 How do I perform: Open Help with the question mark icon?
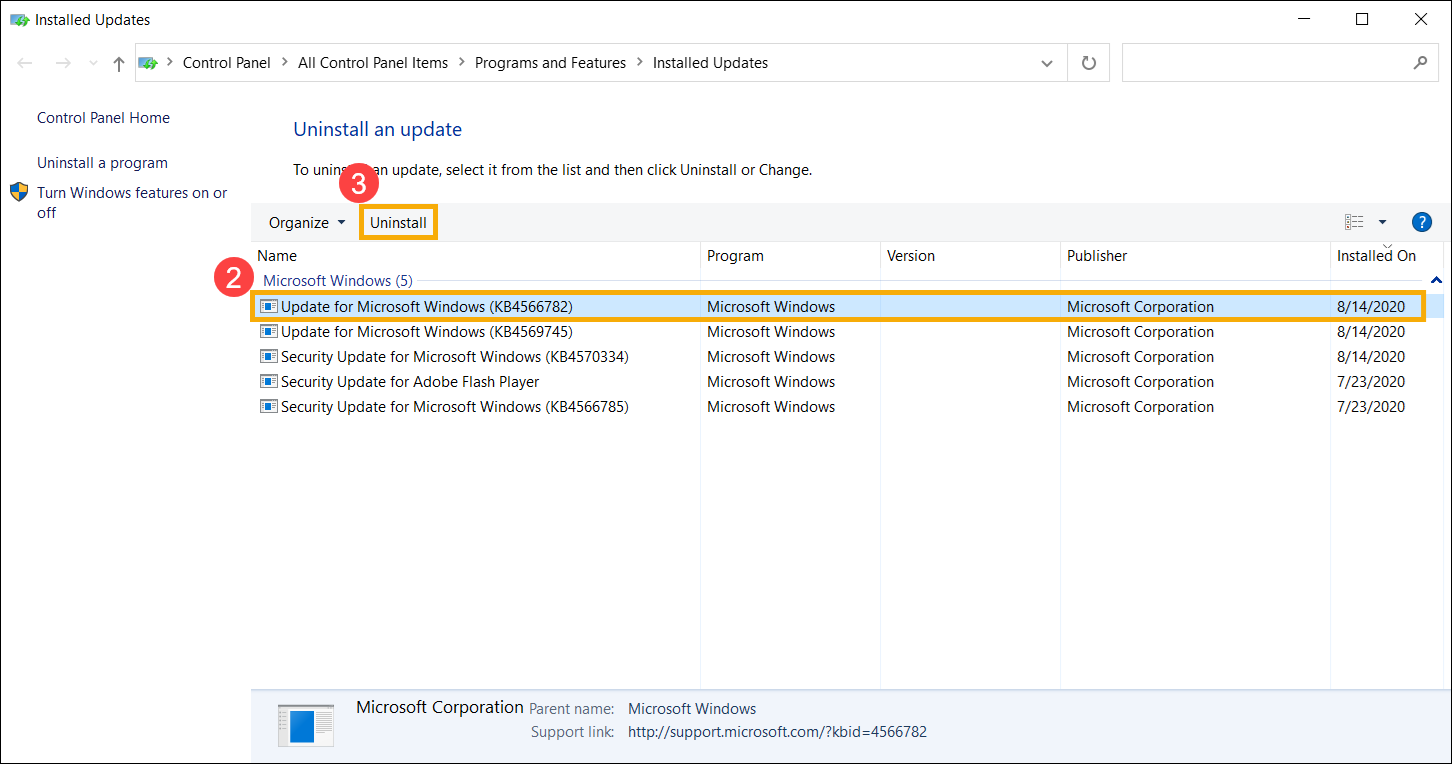(1421, 222)
